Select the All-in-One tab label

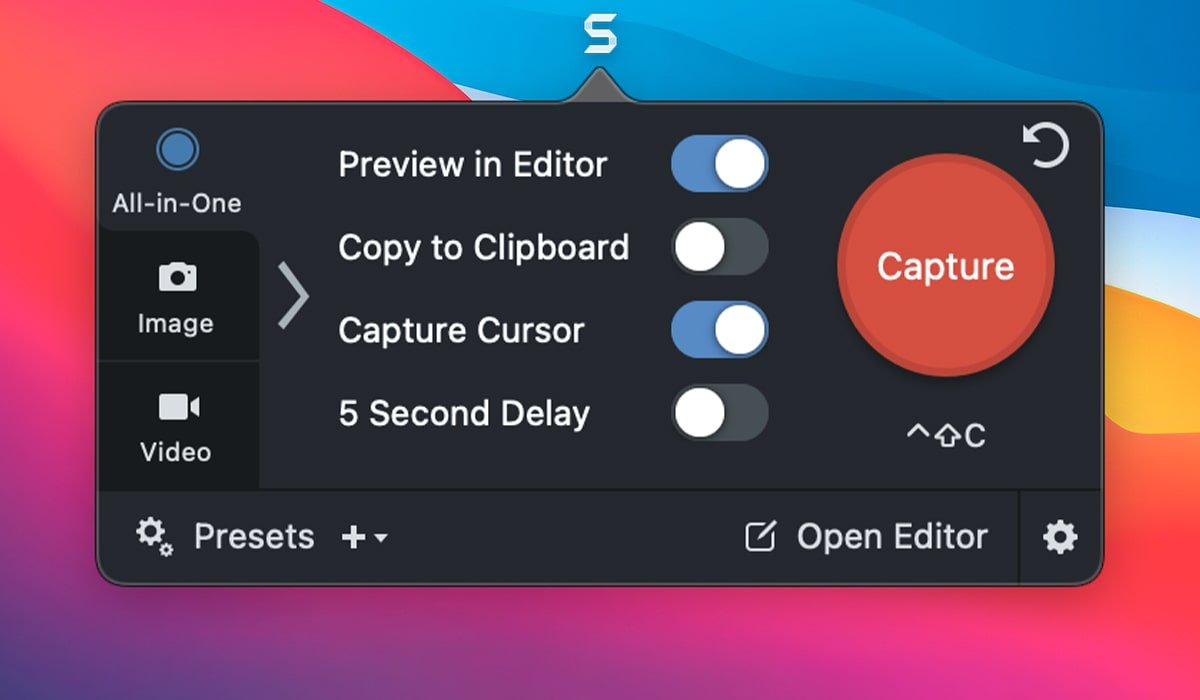[x=177, y=204]
